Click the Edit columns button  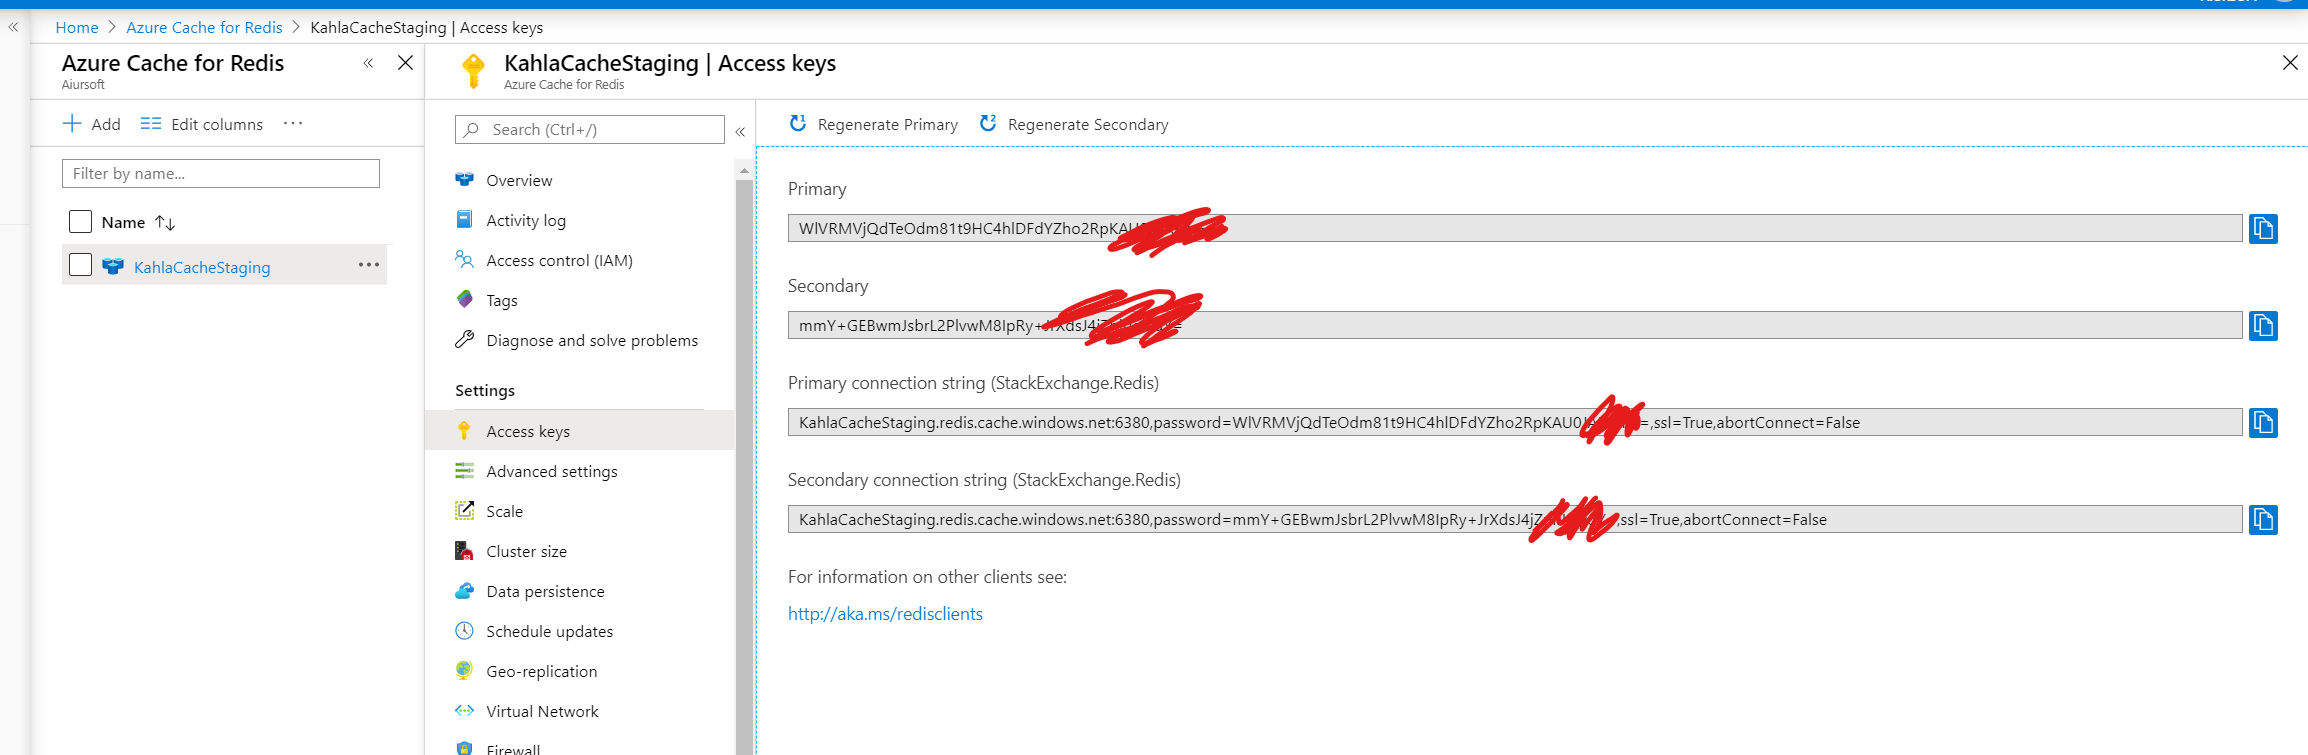click(202, 124)
